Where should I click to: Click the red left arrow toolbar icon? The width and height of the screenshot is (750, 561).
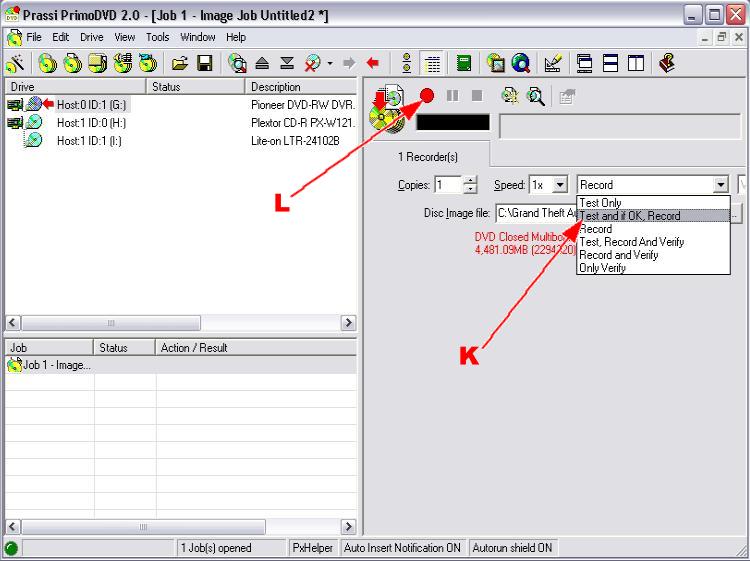click(372, 63)
